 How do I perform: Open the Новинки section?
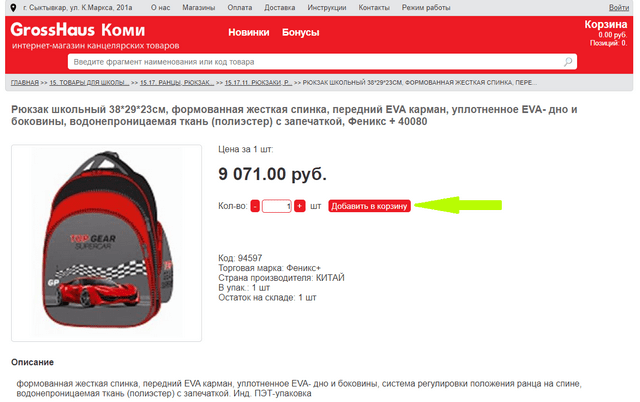(x=249, y=32)
